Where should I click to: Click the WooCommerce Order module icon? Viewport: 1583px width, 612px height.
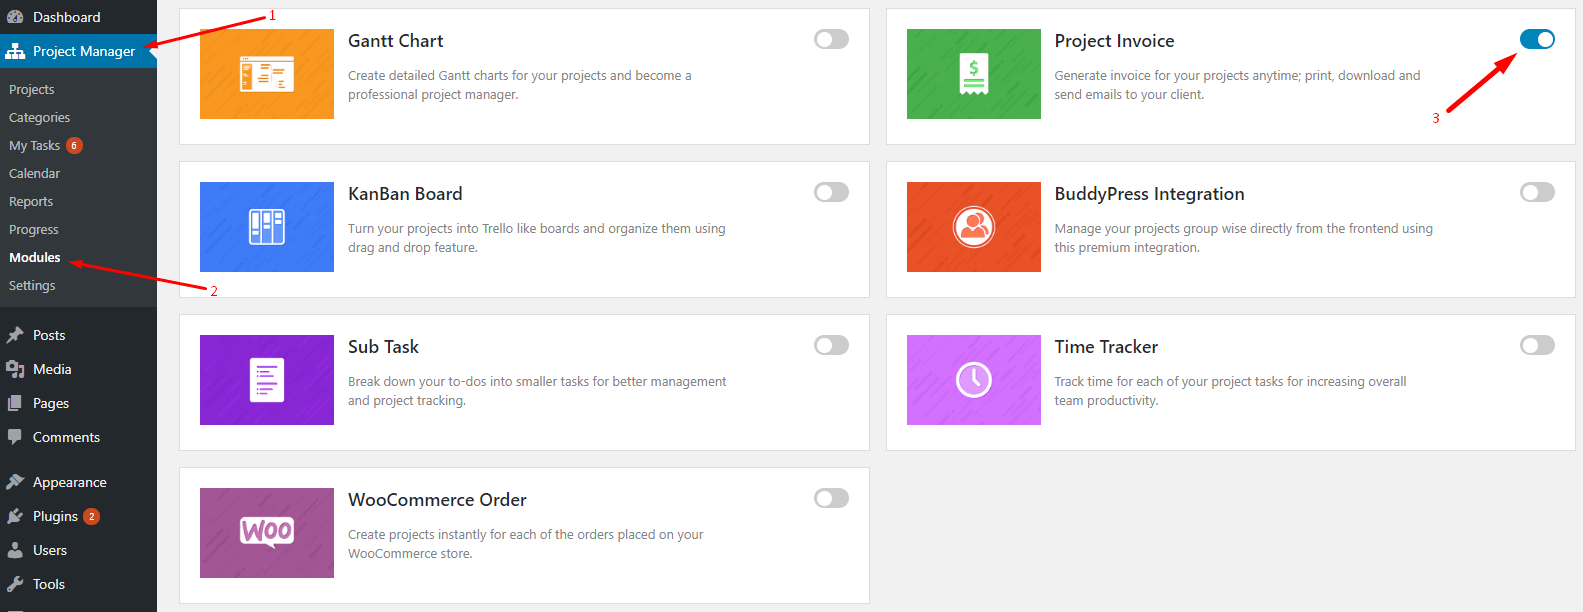coord(266,533)
